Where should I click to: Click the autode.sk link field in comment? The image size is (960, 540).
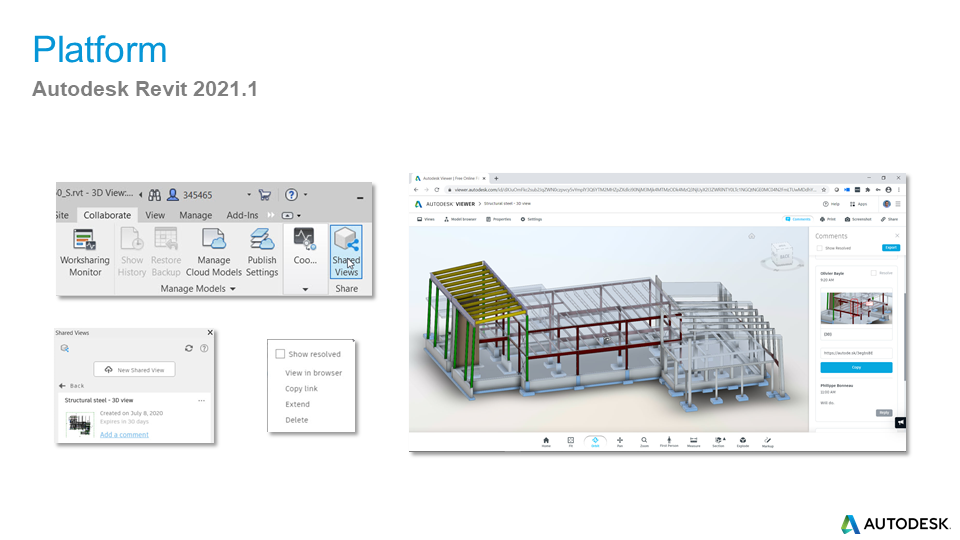tap(856, 353)
